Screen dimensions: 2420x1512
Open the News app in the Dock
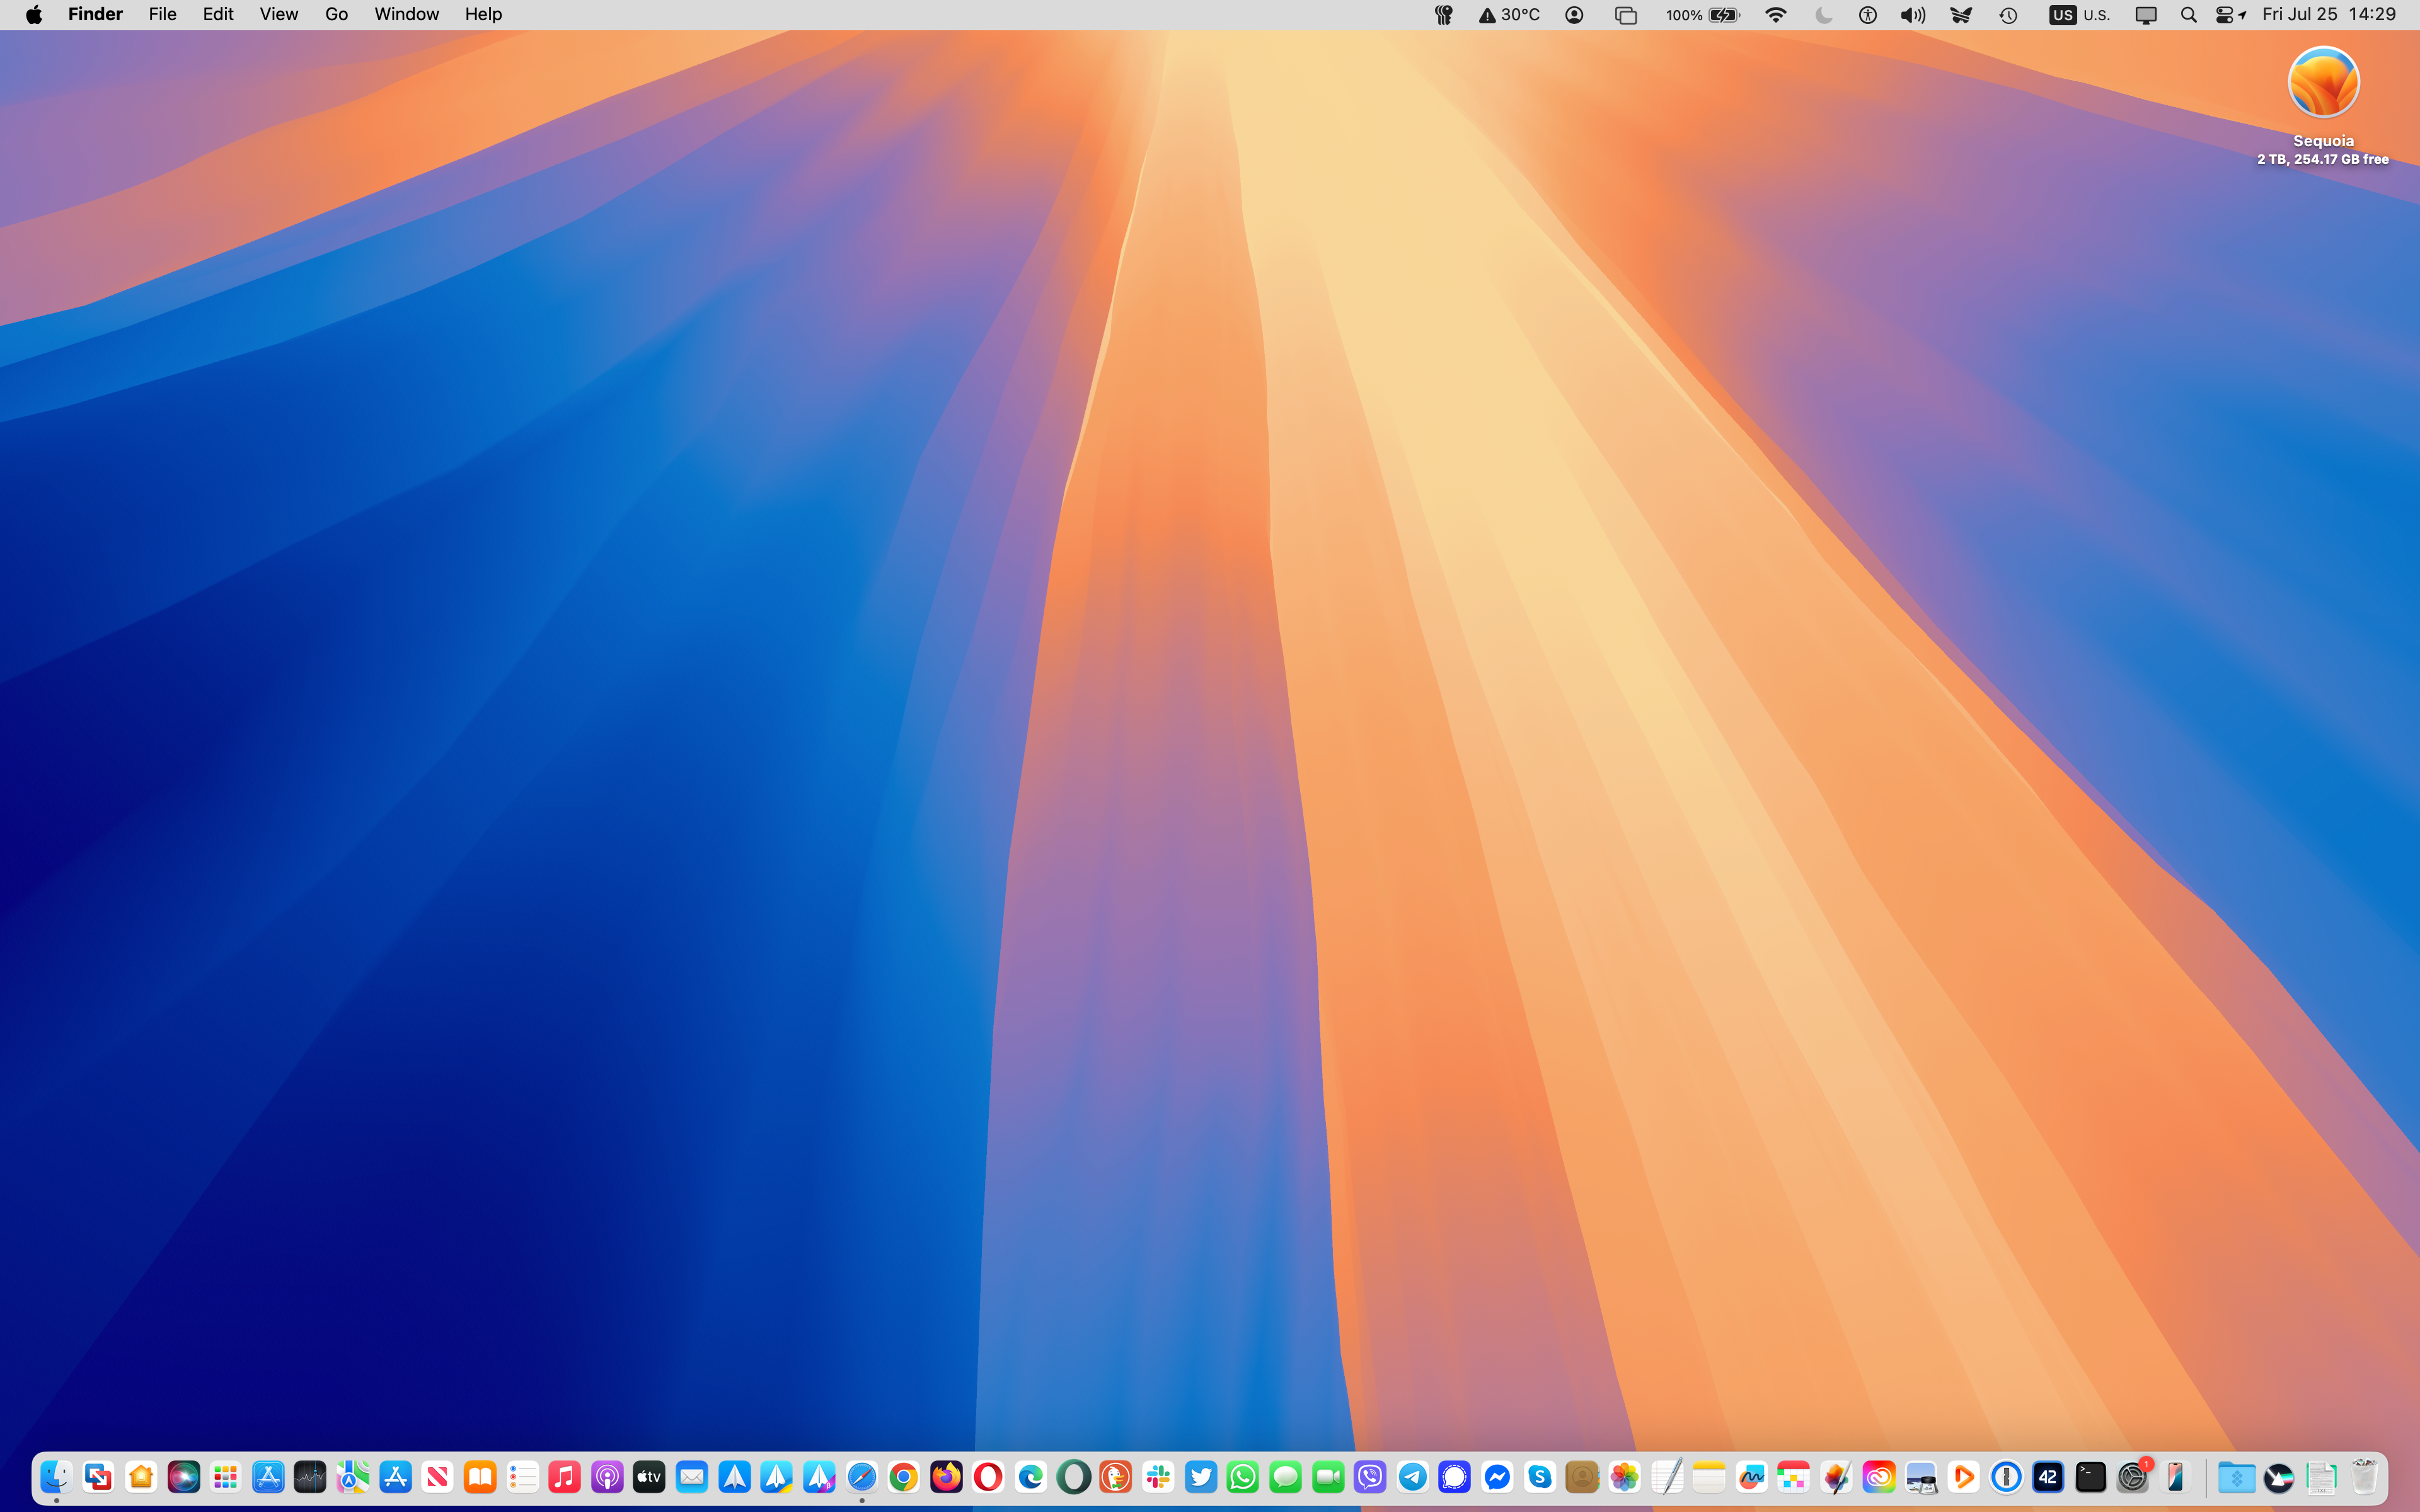[437, 1477]
